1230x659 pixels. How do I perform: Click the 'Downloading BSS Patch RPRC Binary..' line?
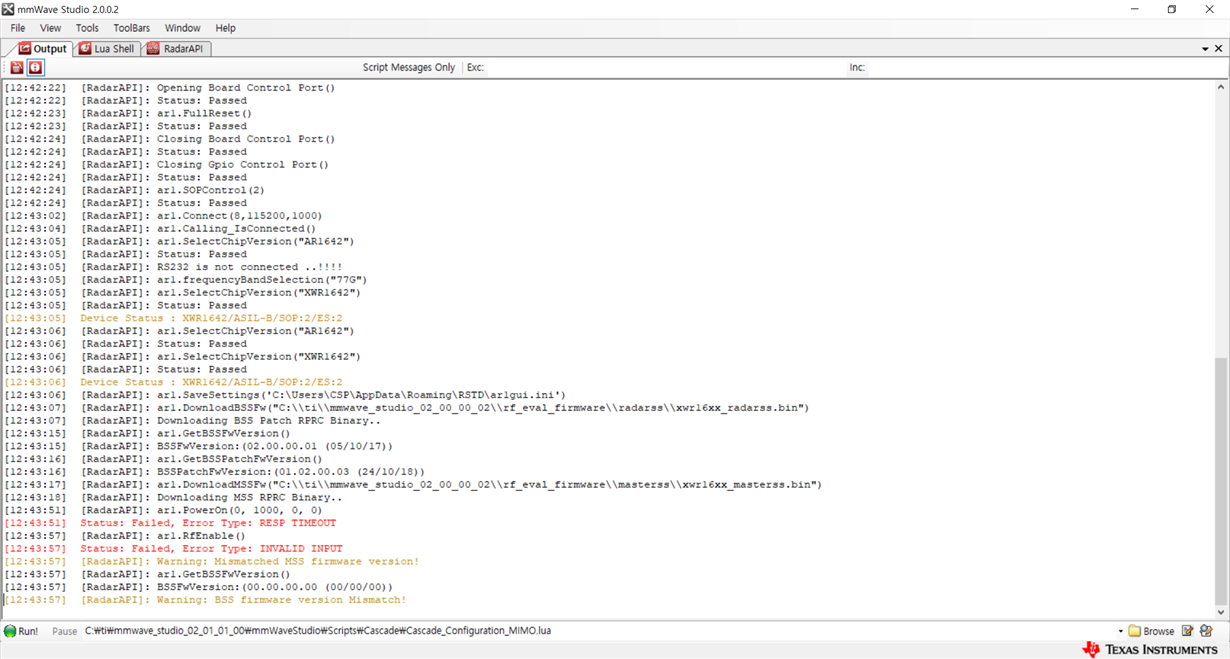pos(192,421)
